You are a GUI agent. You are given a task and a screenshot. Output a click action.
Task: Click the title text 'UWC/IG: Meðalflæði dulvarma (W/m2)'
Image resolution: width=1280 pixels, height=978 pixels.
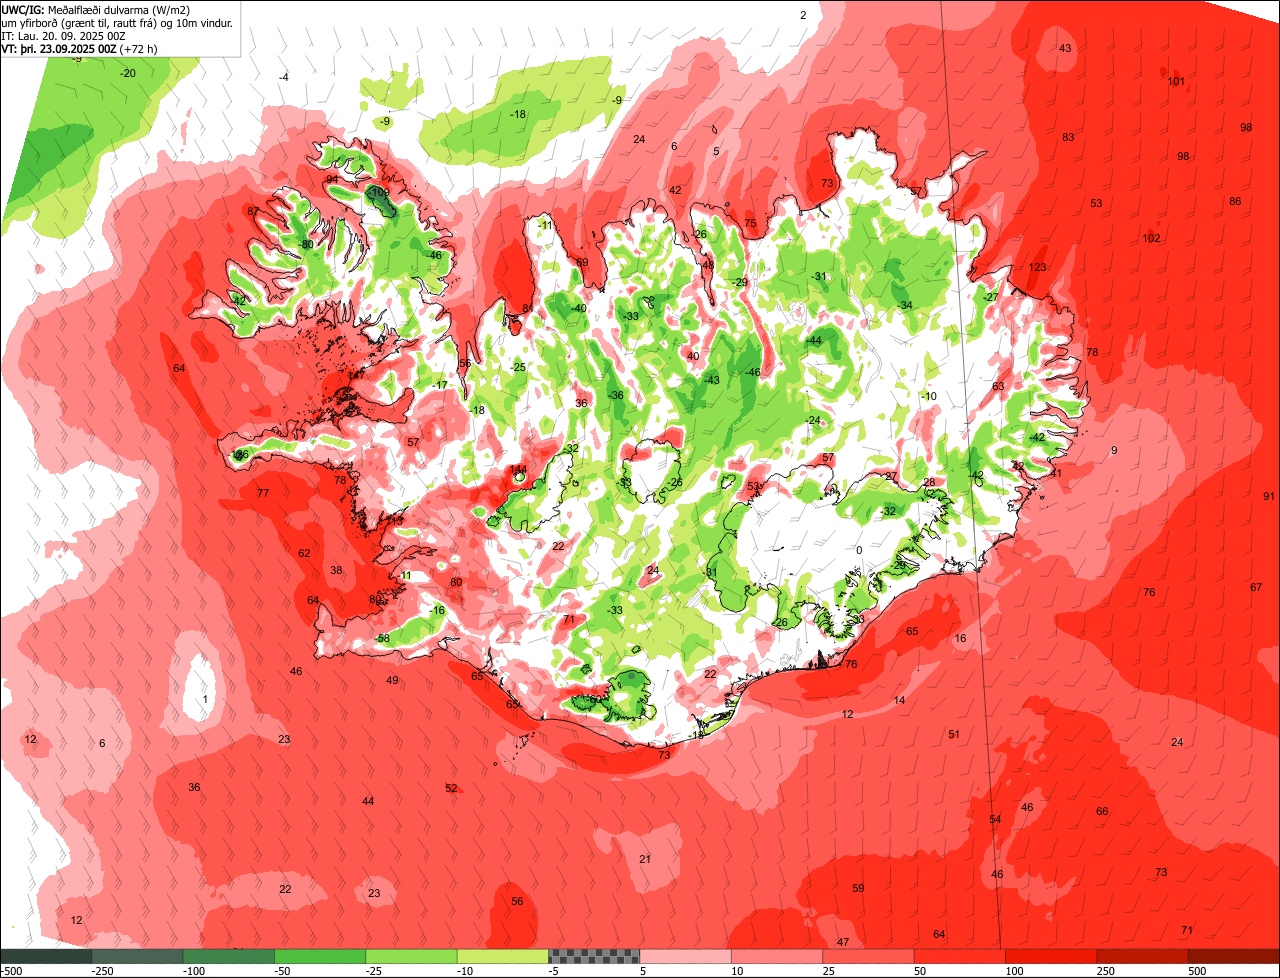[x=96, y=10]
